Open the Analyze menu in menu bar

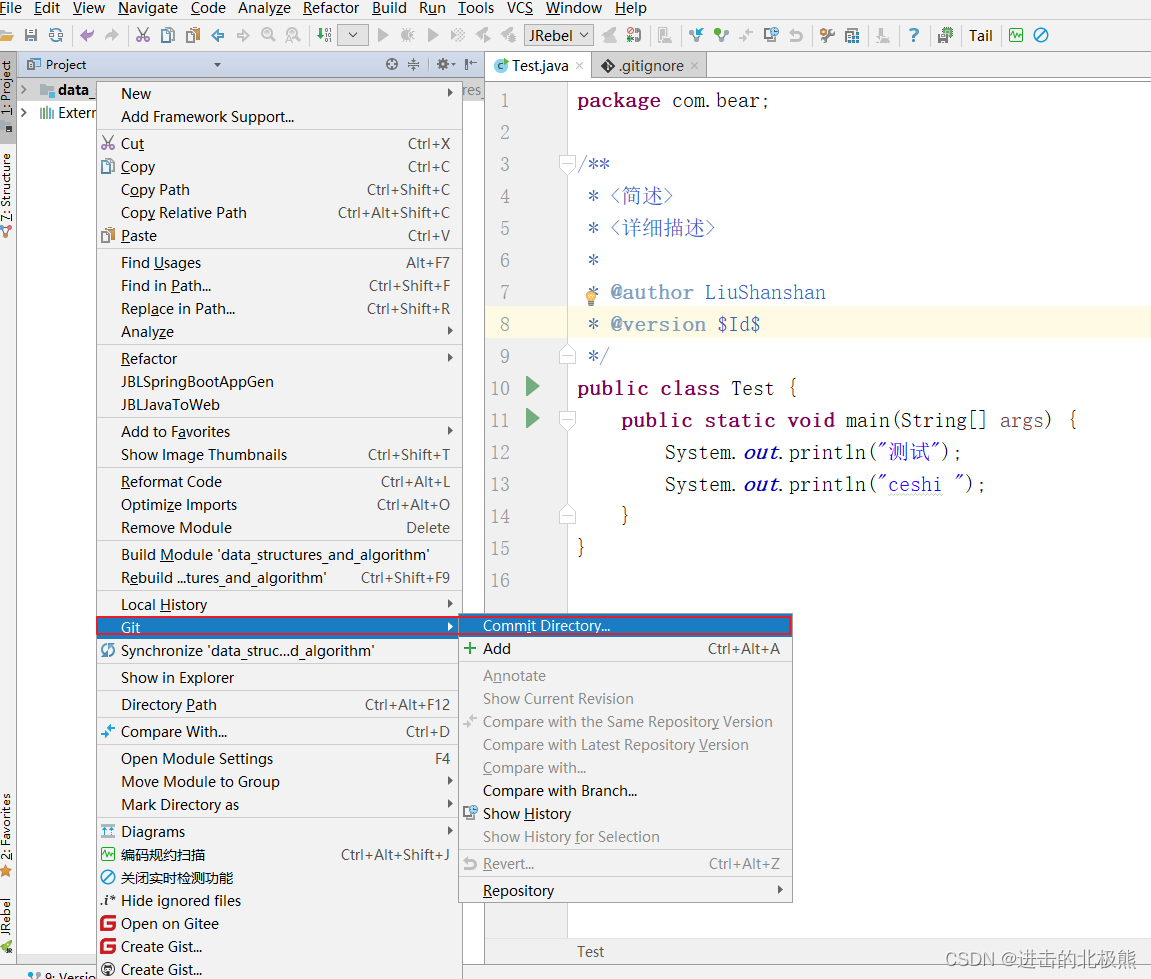tap(264, 8)
